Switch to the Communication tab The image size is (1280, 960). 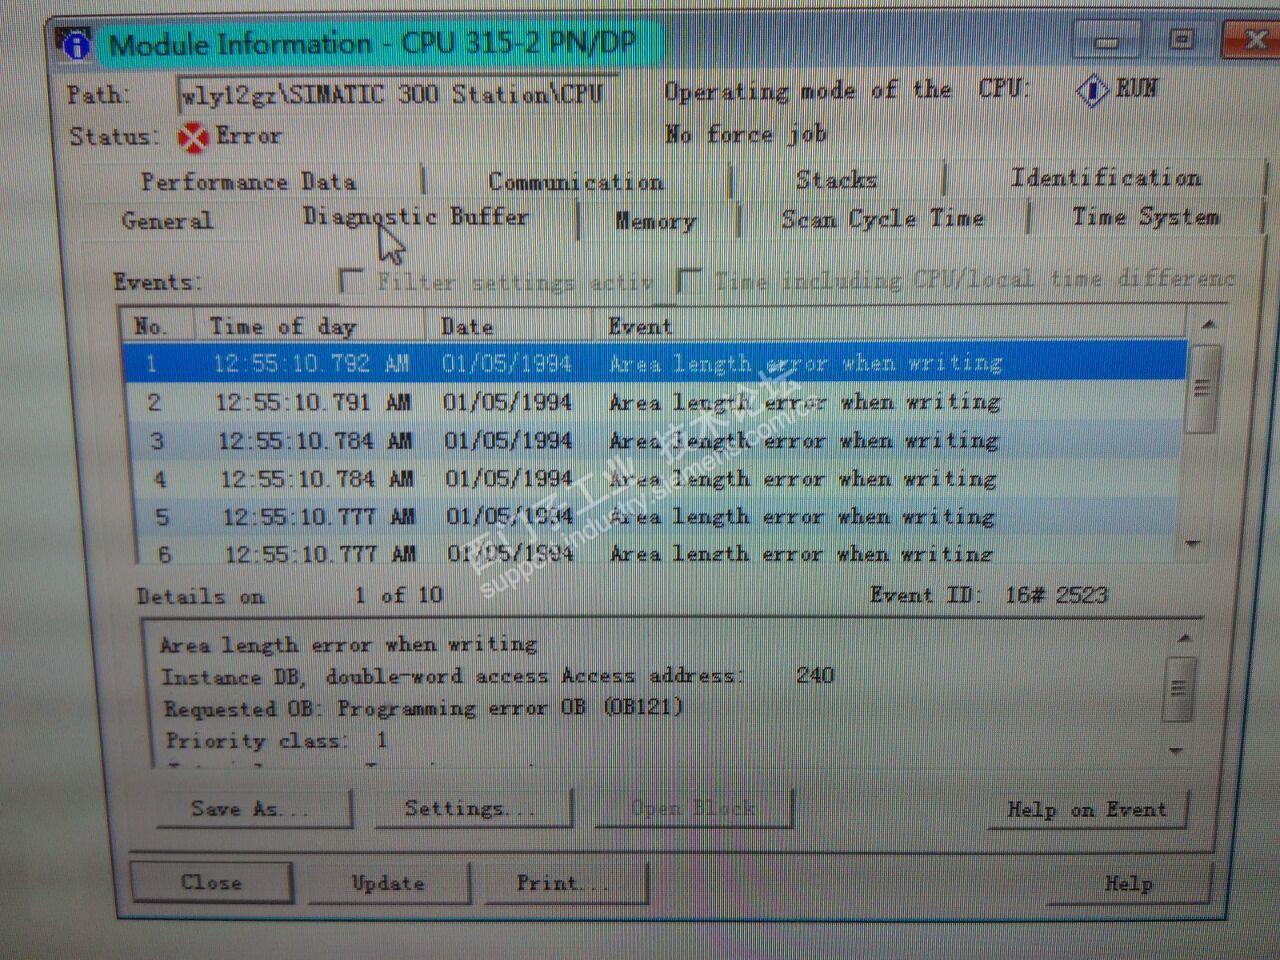coord(576,181)
